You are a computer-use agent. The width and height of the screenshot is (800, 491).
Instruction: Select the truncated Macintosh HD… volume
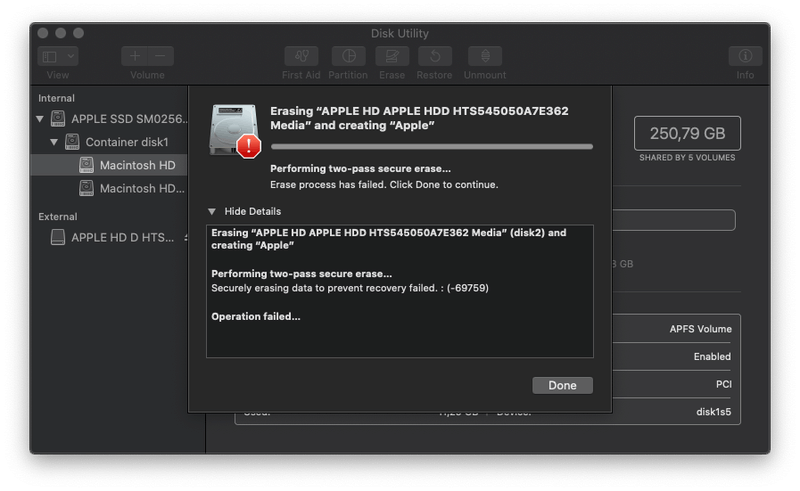[x=109, y=188]
